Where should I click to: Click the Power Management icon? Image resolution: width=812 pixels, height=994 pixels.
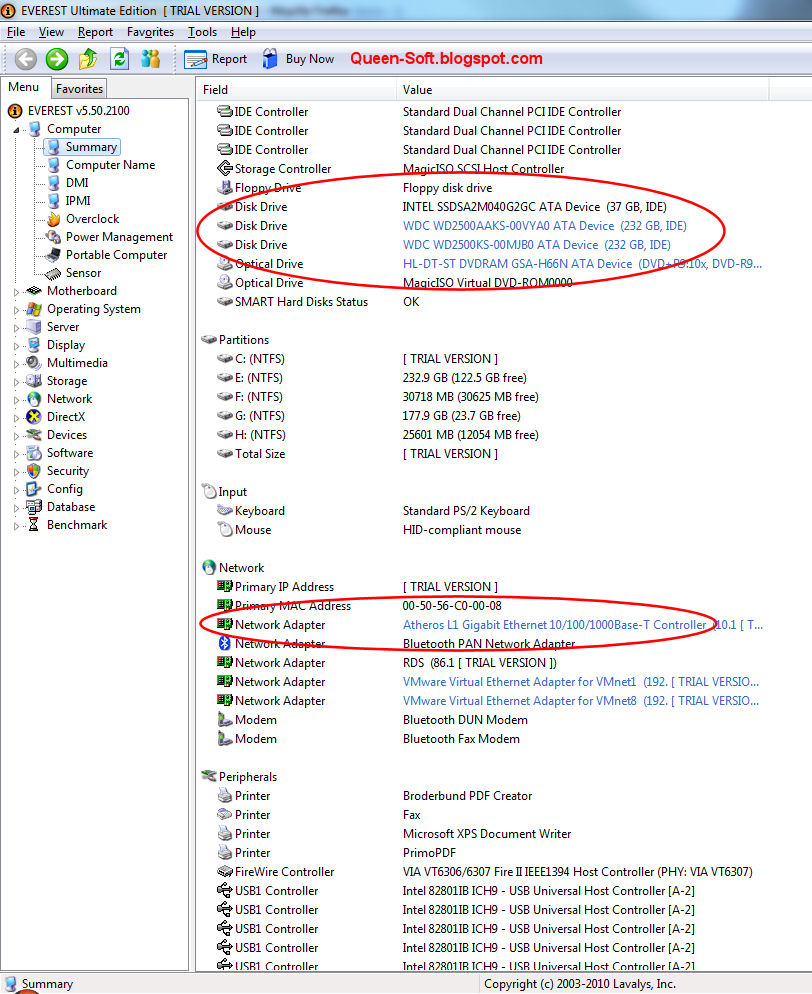pyautogui.click(x=54, y=236)
